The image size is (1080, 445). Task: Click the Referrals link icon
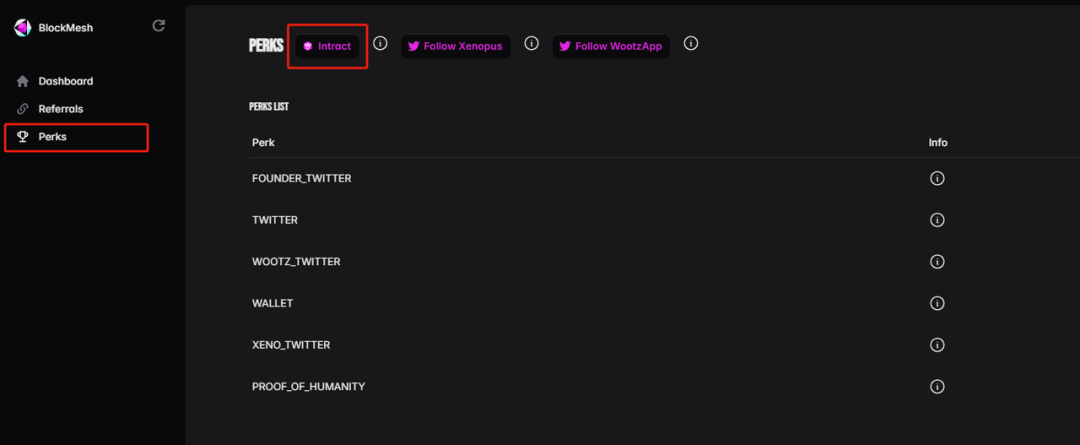point(23,109)
